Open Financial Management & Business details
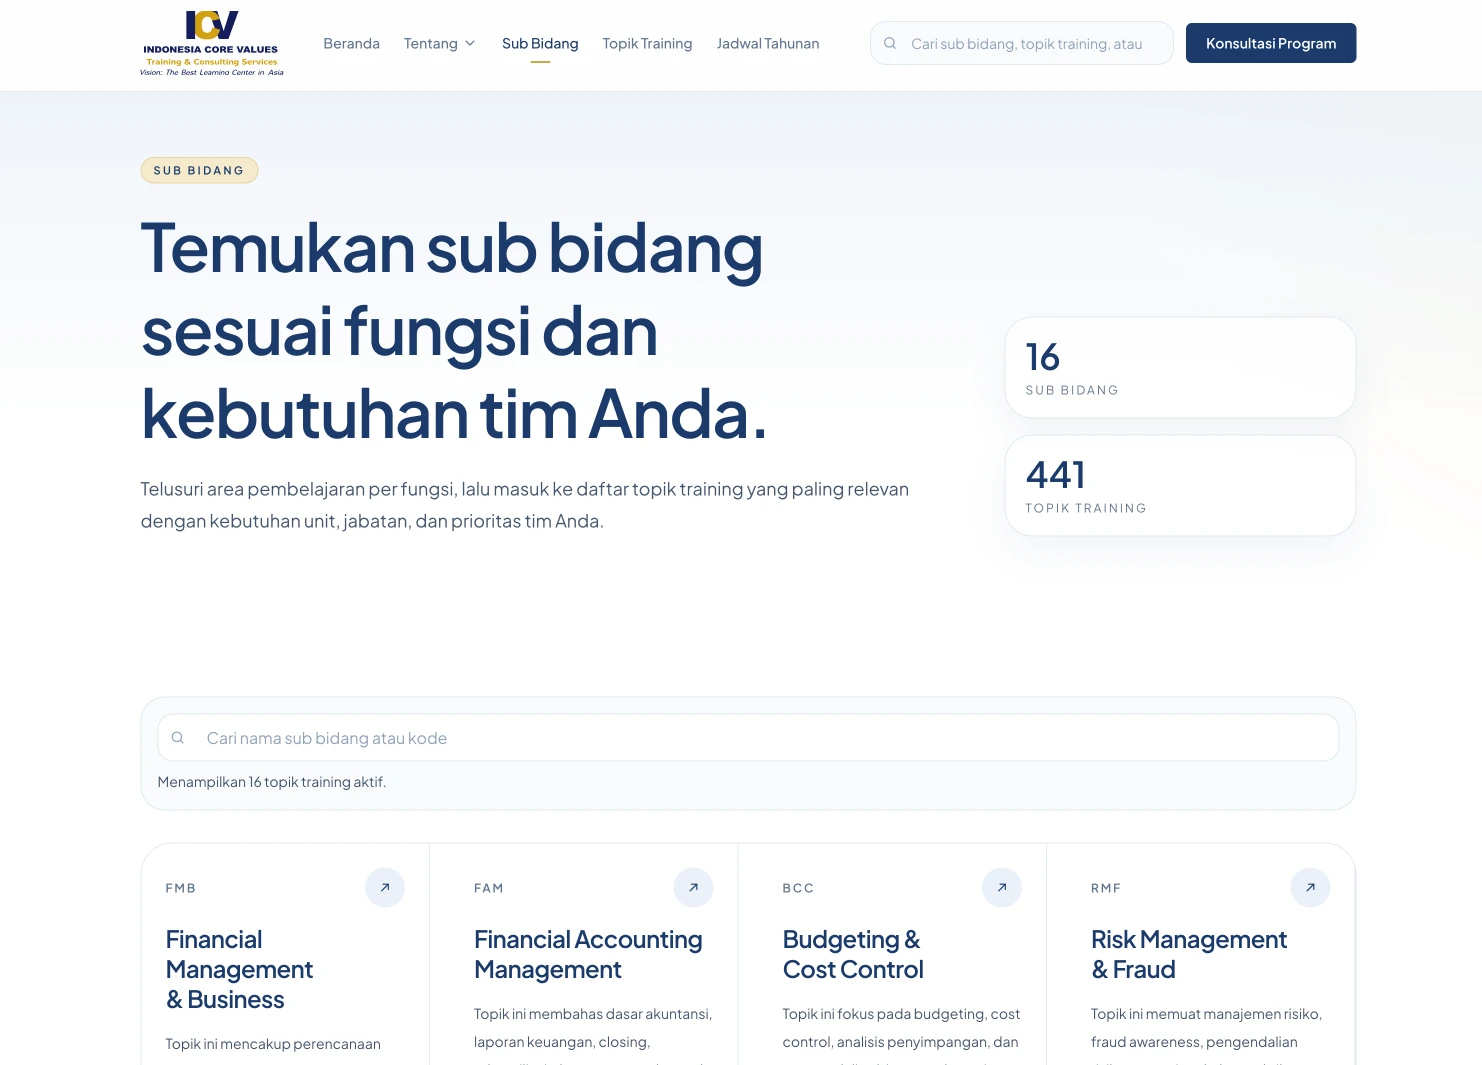1482x1065 pixels. pyautogui.click(x=239, y=968)
